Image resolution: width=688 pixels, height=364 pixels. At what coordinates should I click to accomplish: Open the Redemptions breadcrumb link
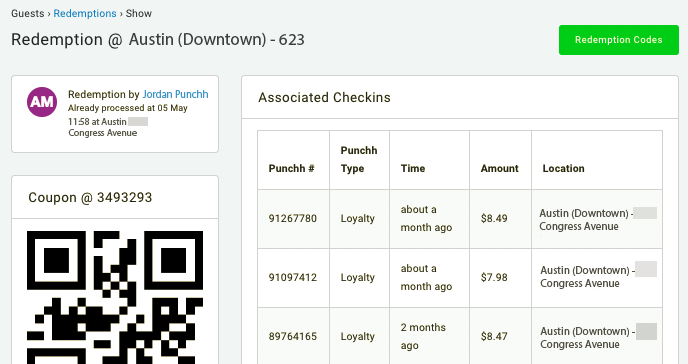tap(85, 14)
